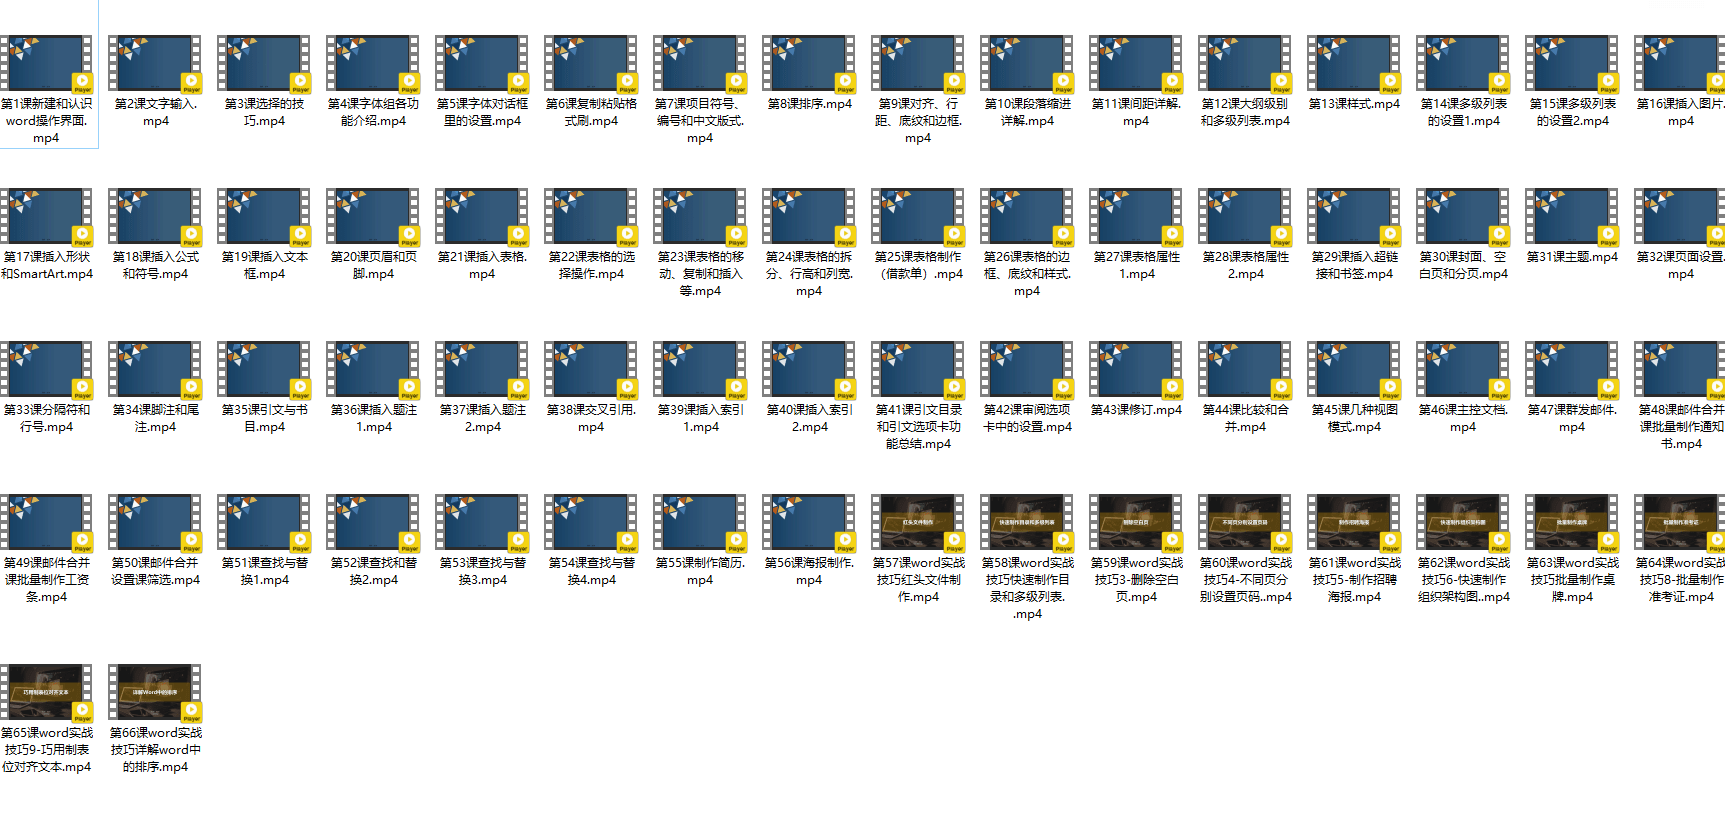The image size is (1725, 840).
Task: Select file name 第52课查找和替换2.mp4
Action: click(373, 571)
